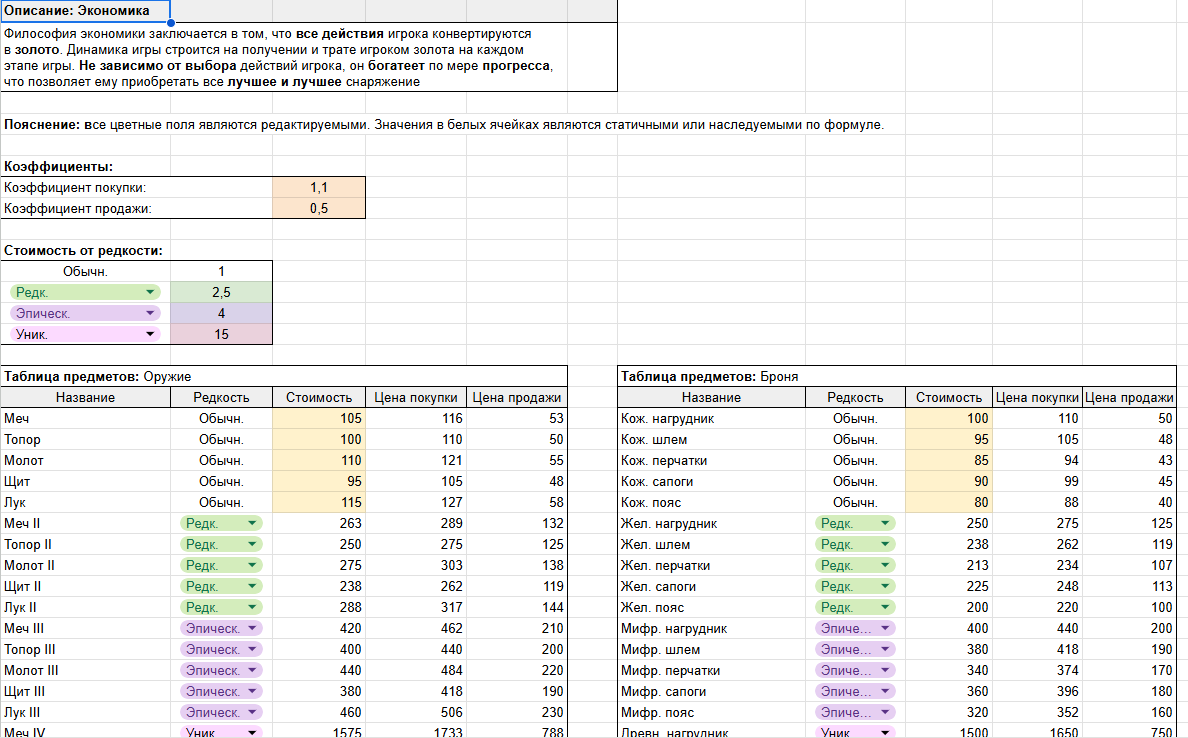Screen dimensions: 1188x738
Task: Open the Уник. dropdown in rarity cost table
Action: (x=150, y=335)
